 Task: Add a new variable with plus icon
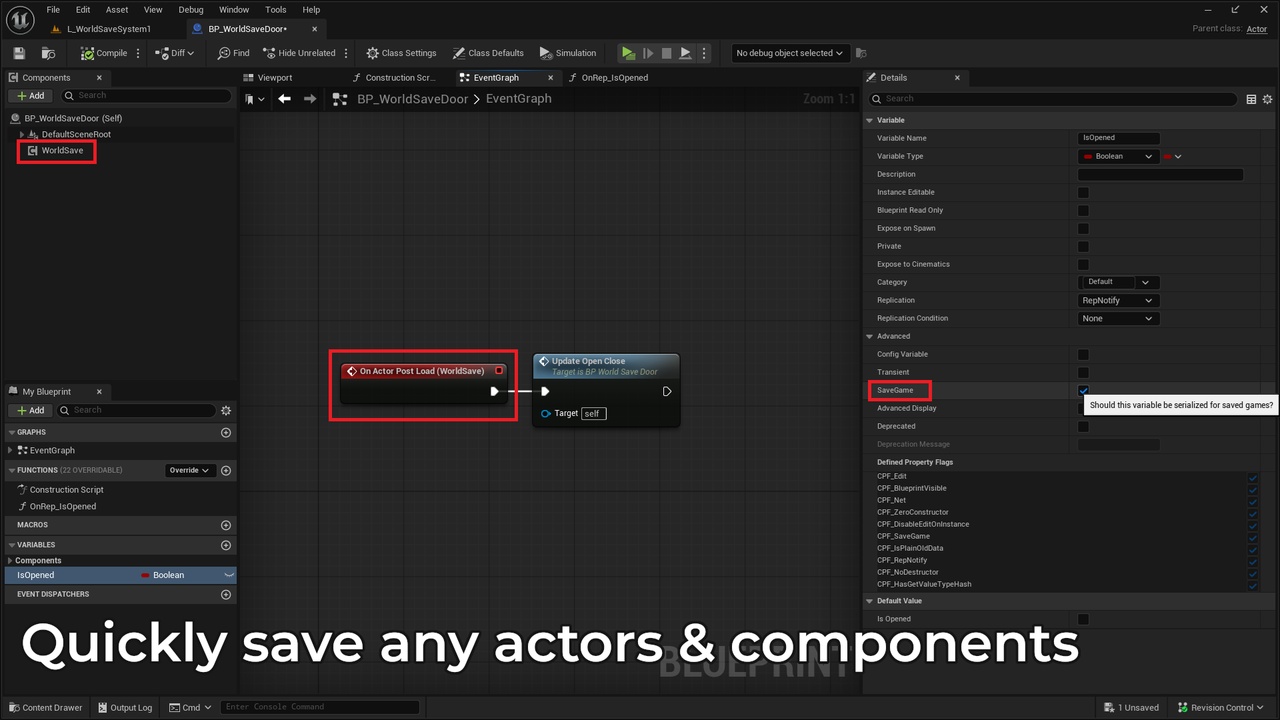click(x=226, y=545)
